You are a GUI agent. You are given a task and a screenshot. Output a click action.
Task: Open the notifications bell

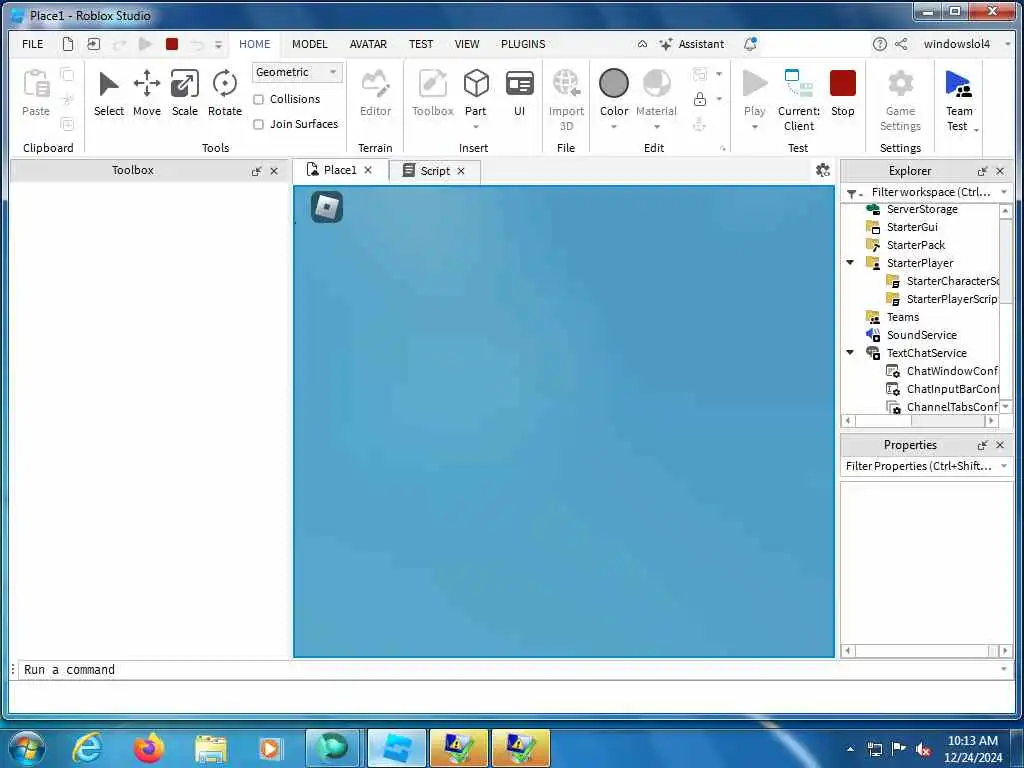coord(750,44)
